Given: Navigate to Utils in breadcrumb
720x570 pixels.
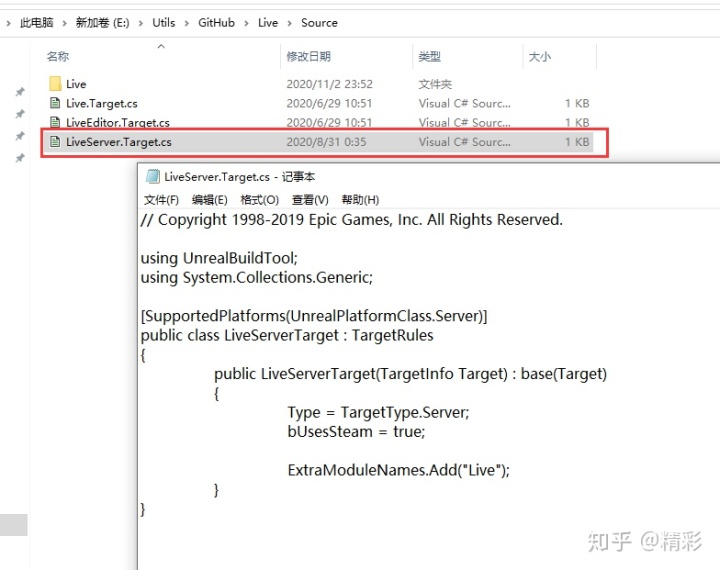Looking at the screenshot, I should tap(163, 23).
